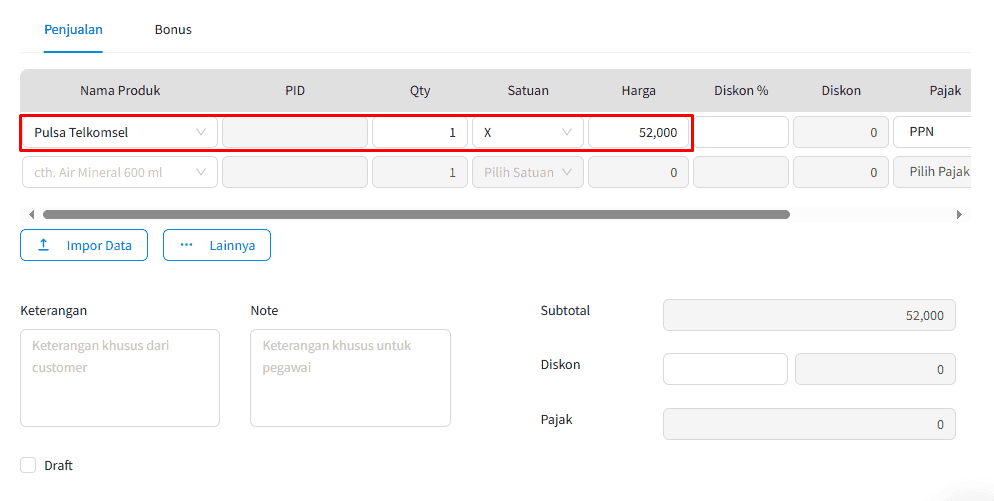994x501 pixels.
Task: Open the Satuan dropdown showing X
Action: (527, 133)
